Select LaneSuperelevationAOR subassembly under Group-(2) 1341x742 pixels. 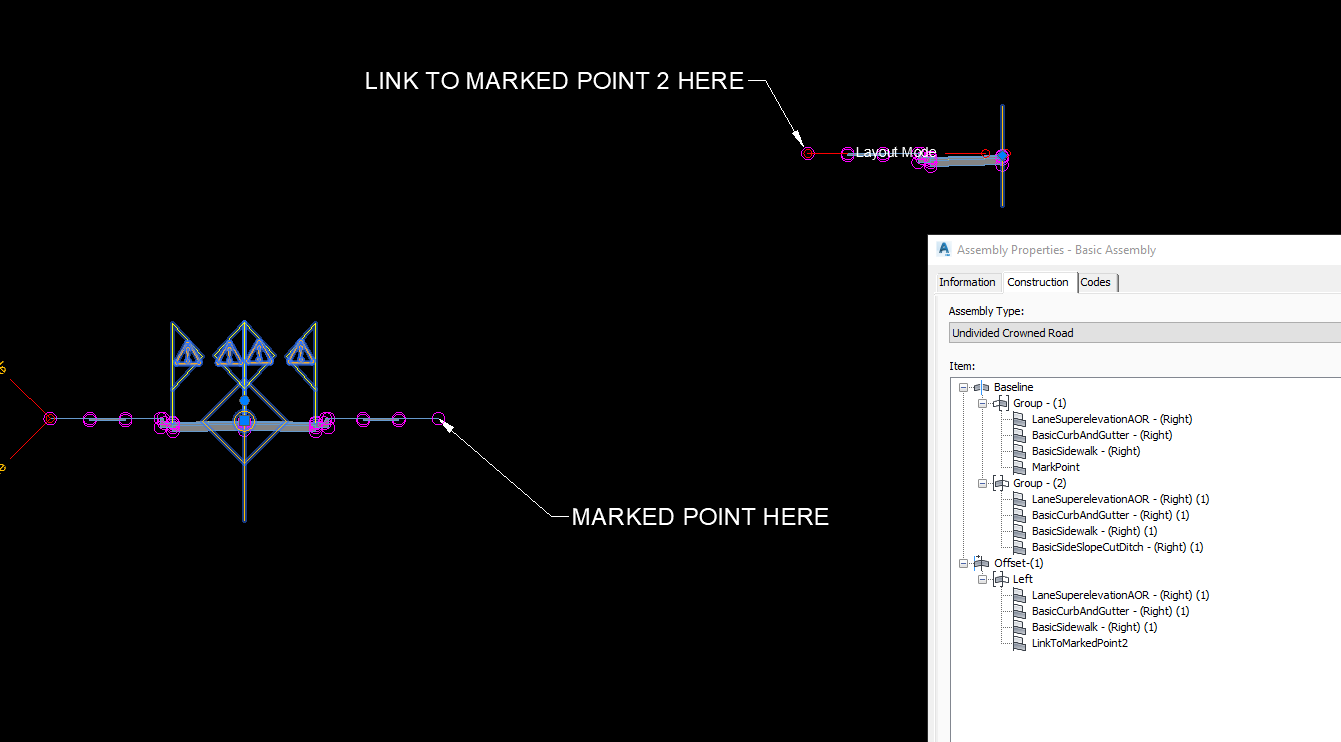click(1120, 498)
